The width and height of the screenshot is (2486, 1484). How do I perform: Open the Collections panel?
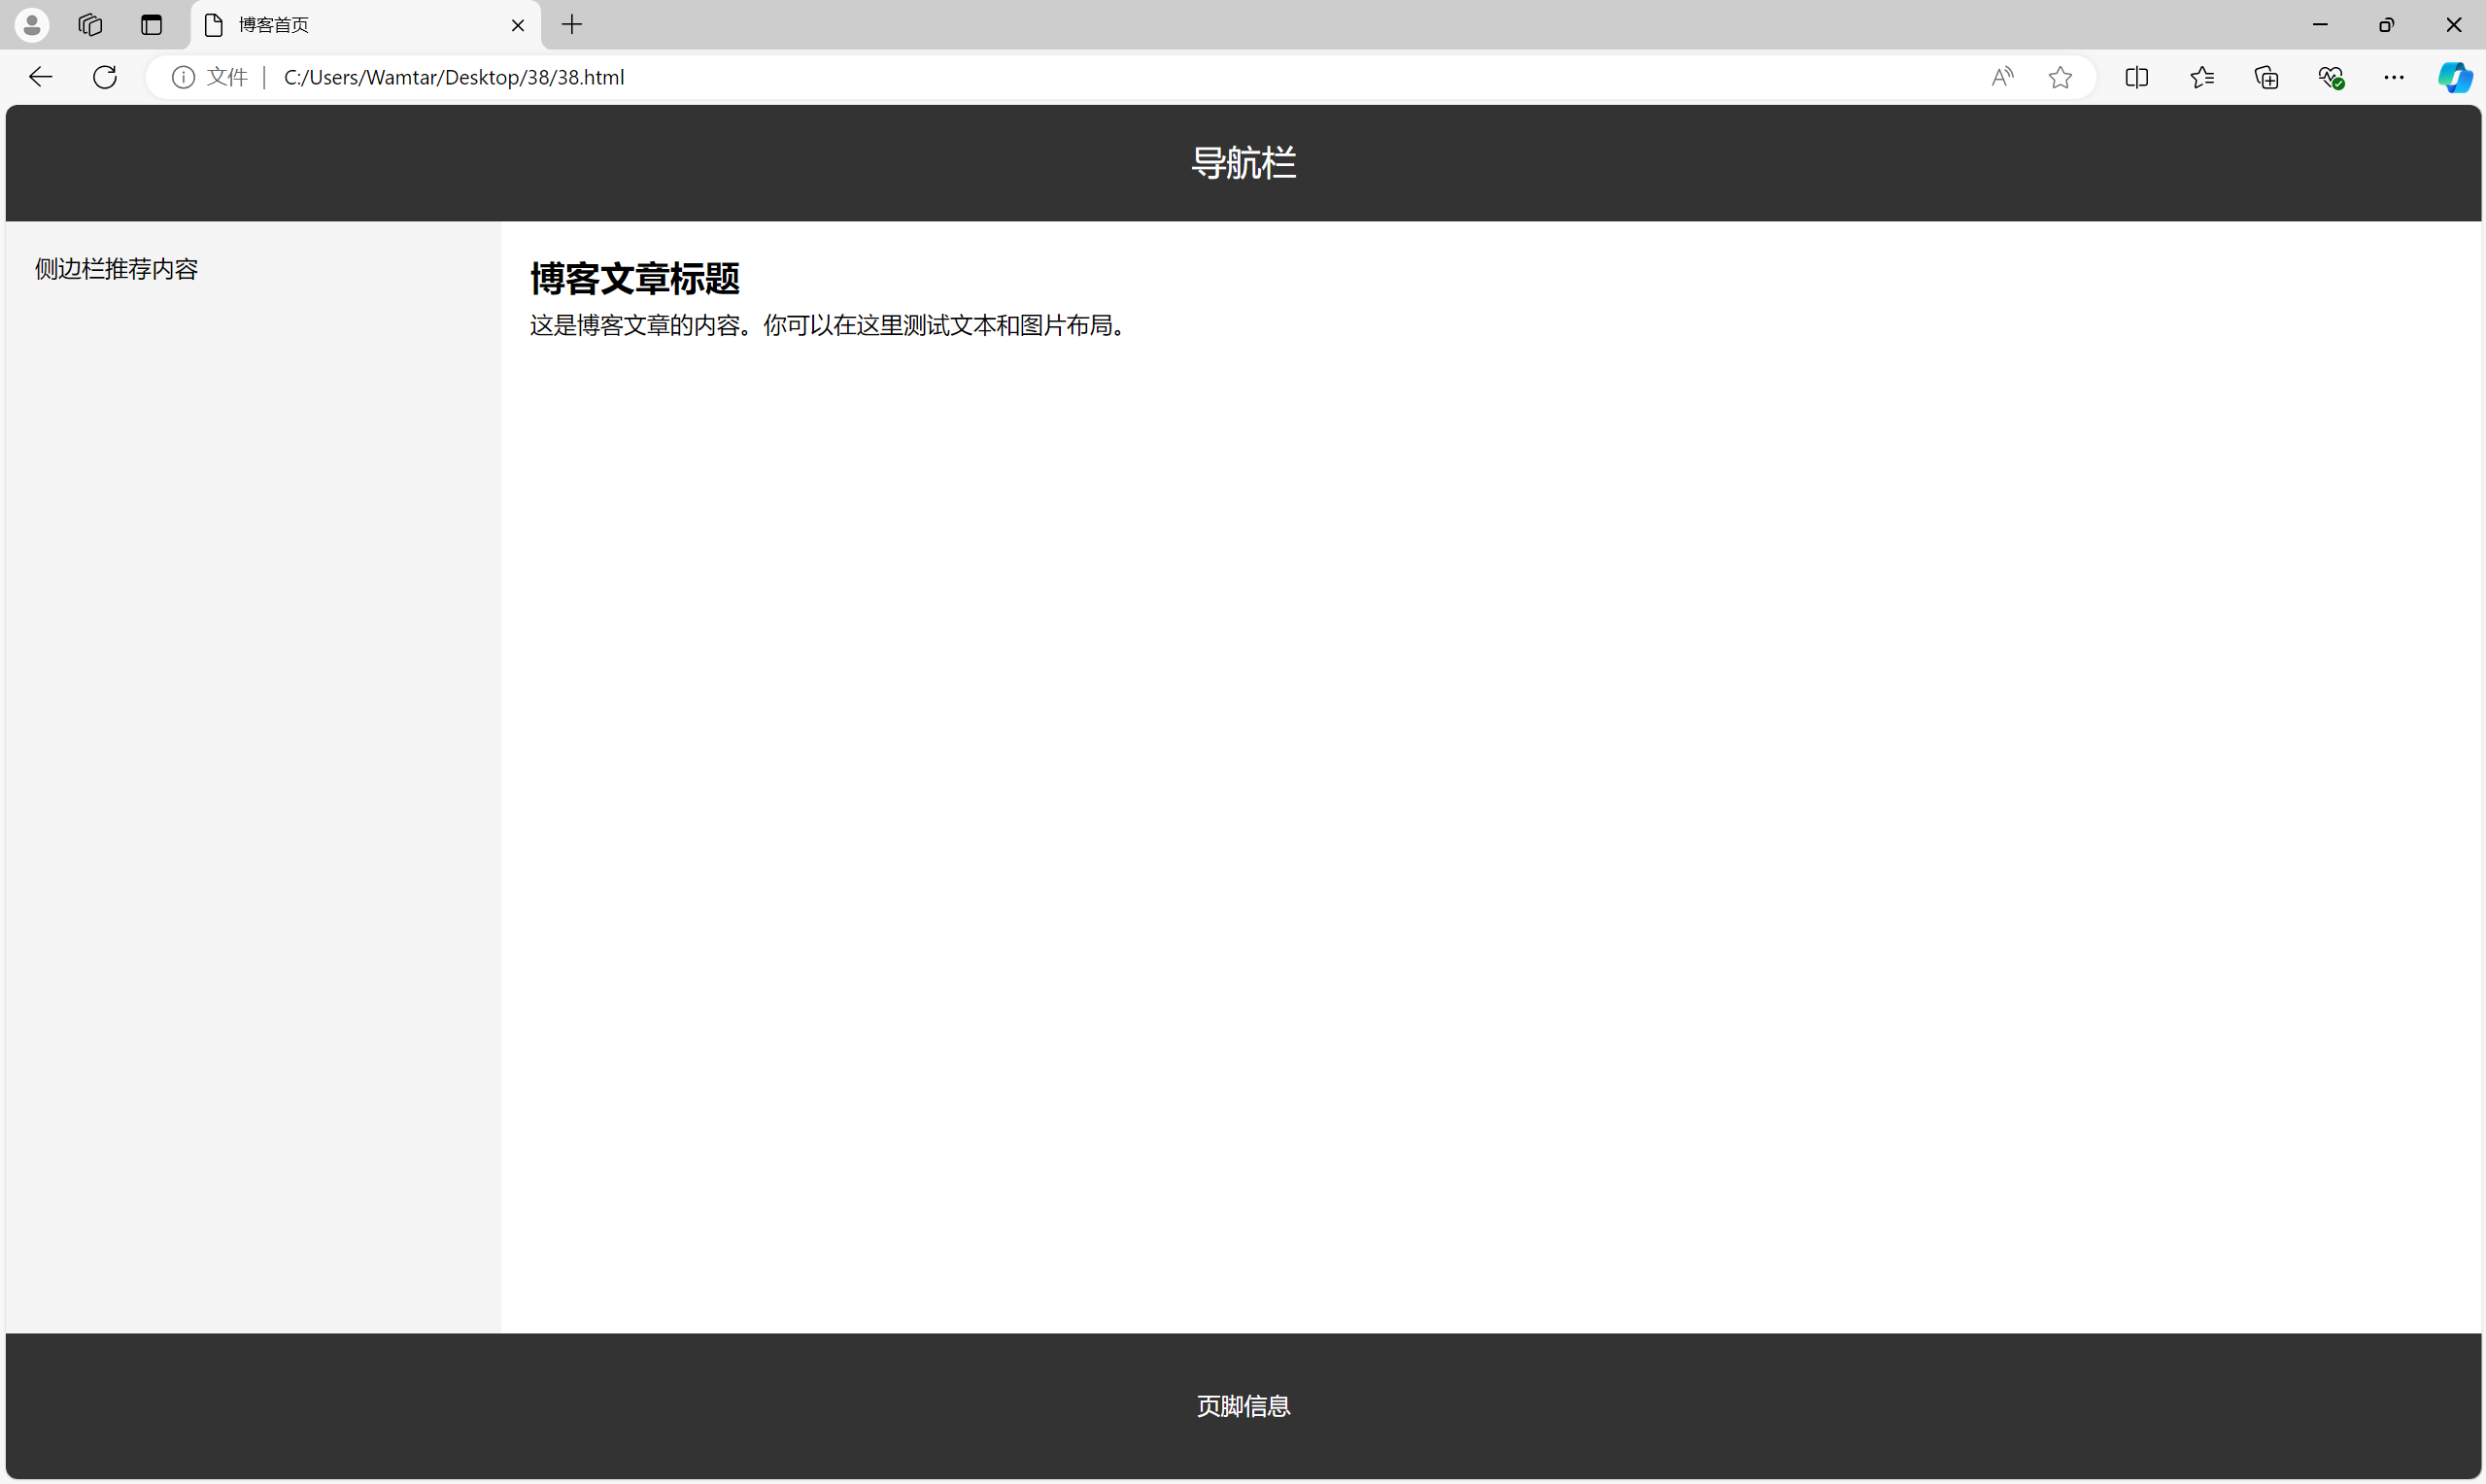[2267, 77]
